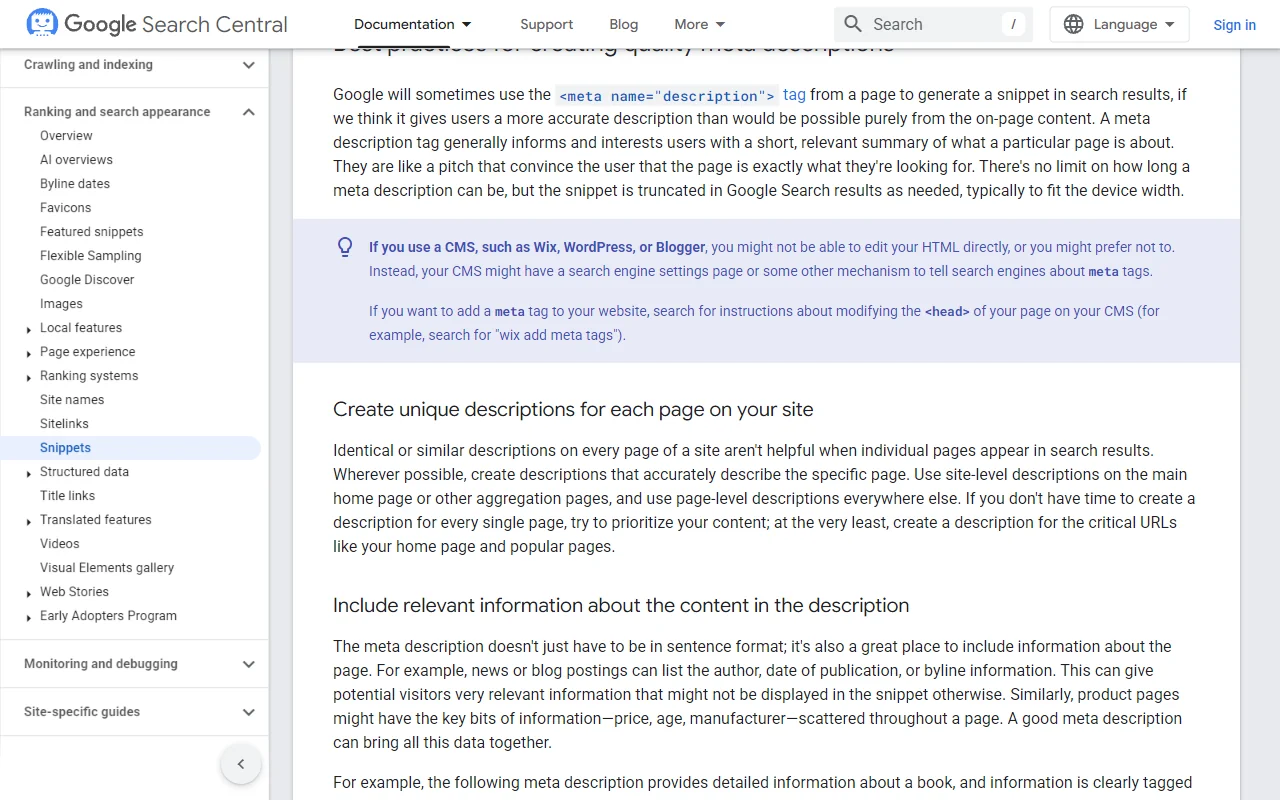Open Visual Elements gallery in sidebar
This screenshot has height=800, width=1280.
[107, 568]
